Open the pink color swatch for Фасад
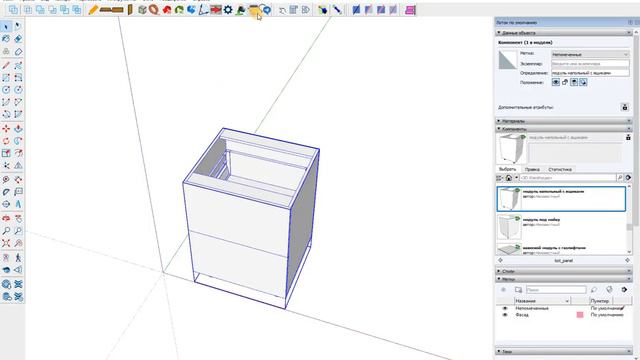The height and width of the screenshot is (360, 640). (x=580, y=315)
